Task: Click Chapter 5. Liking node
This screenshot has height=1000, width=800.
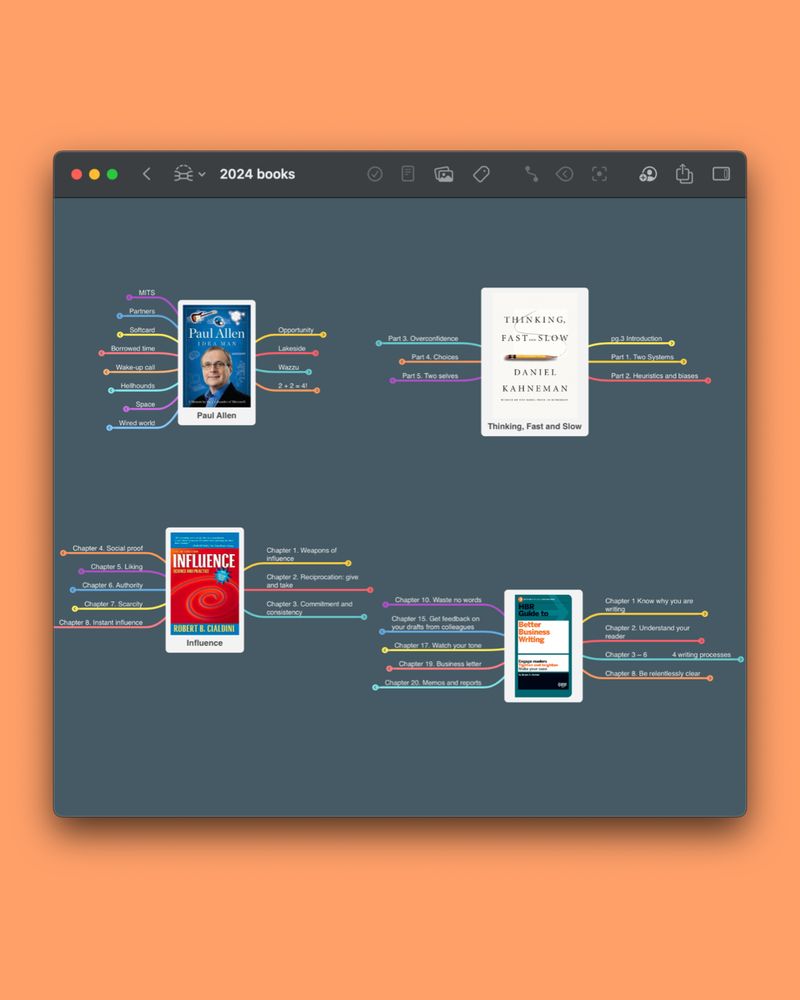Action: pyautogui.click(x=116, y=566)
